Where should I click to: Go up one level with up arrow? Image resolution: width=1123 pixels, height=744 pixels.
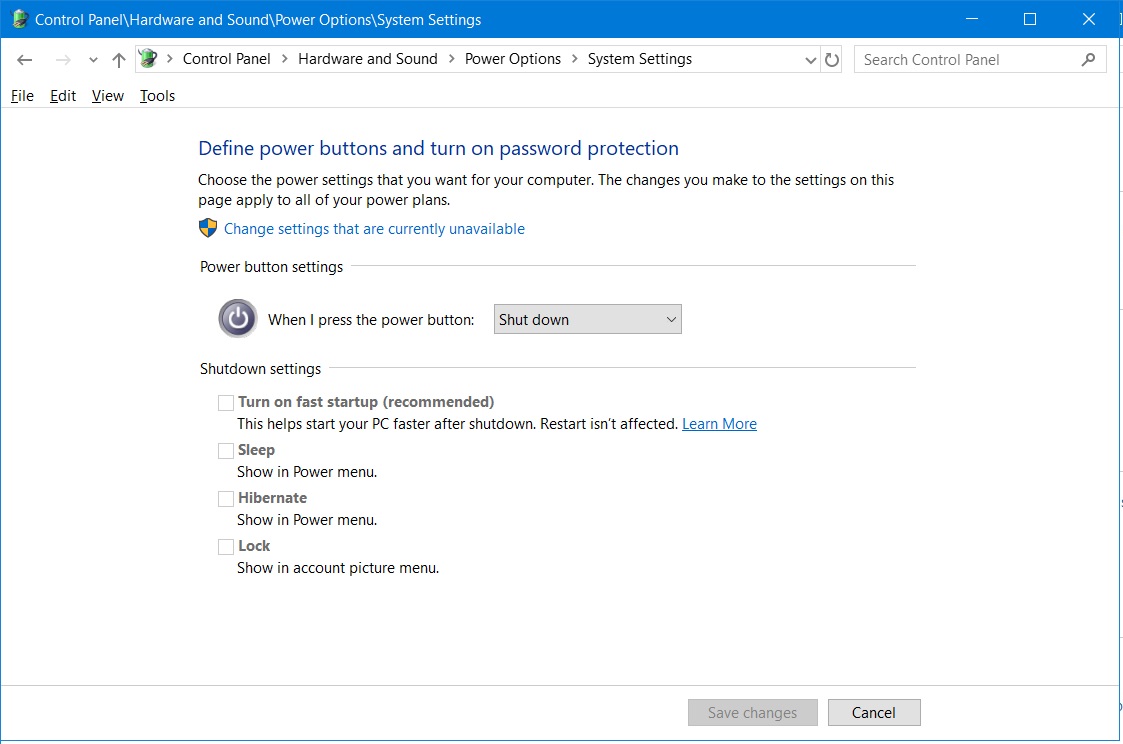pyautogui.click(x=119, y=60)
